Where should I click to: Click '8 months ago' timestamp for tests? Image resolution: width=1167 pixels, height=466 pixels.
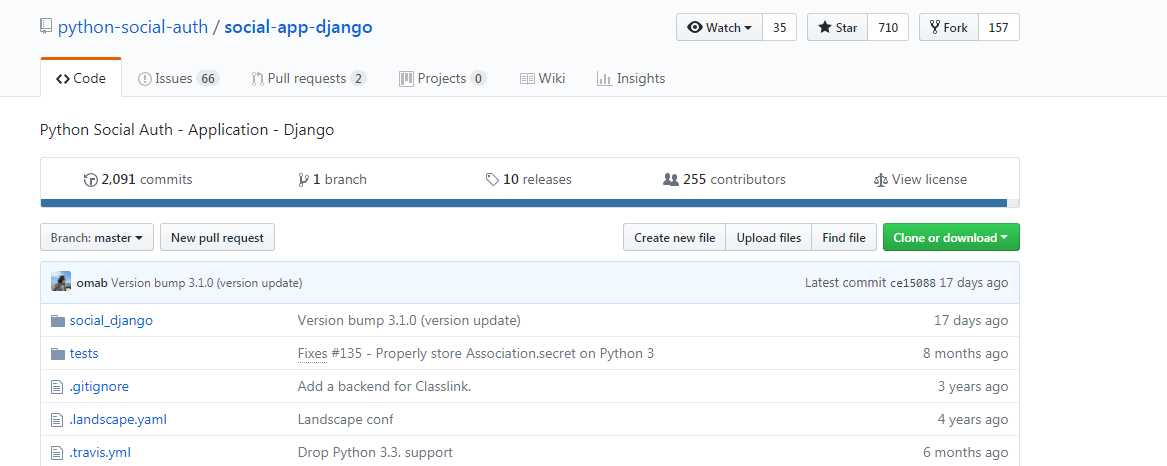click(x=965, y=354)
